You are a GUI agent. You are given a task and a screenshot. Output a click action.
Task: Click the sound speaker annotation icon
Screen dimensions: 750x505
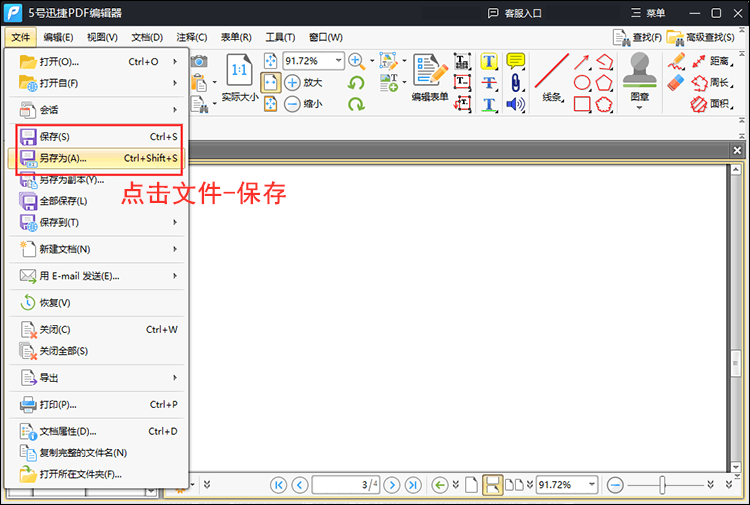click(x=515, y=104)
